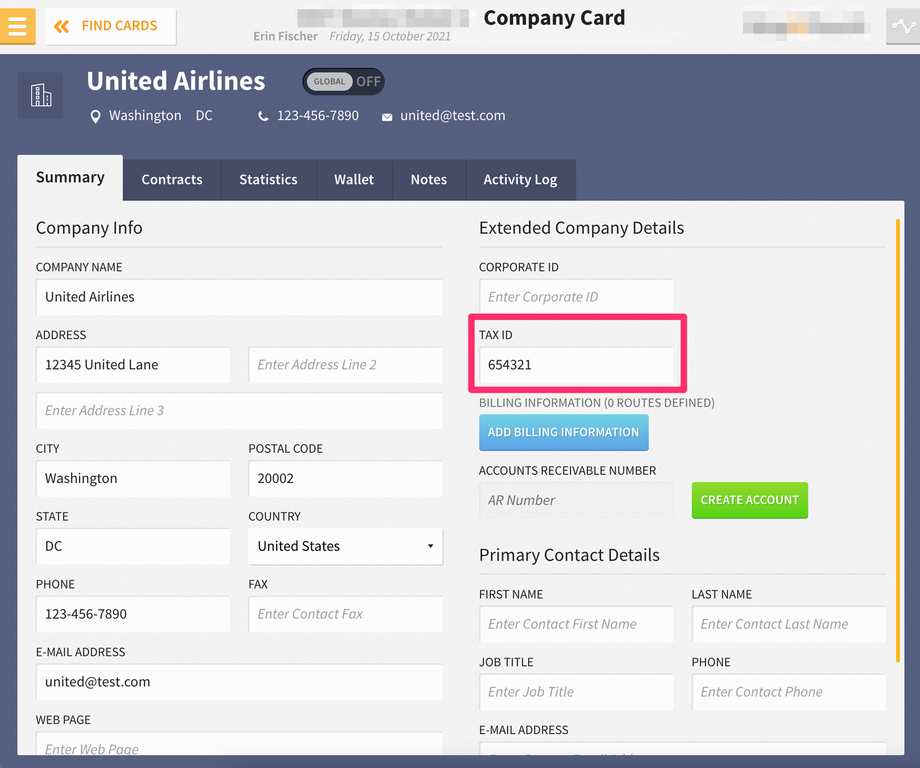Click the Tax ID field 654321
Screen dimensions: 920x768
[576, 365]
